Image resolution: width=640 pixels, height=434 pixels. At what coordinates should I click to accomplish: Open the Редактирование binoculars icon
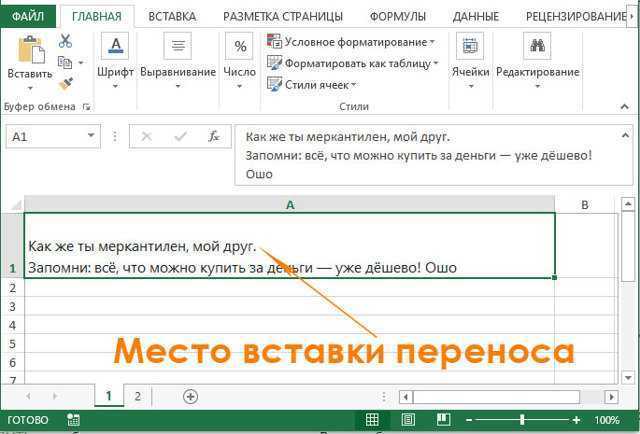tap(538, 46)
